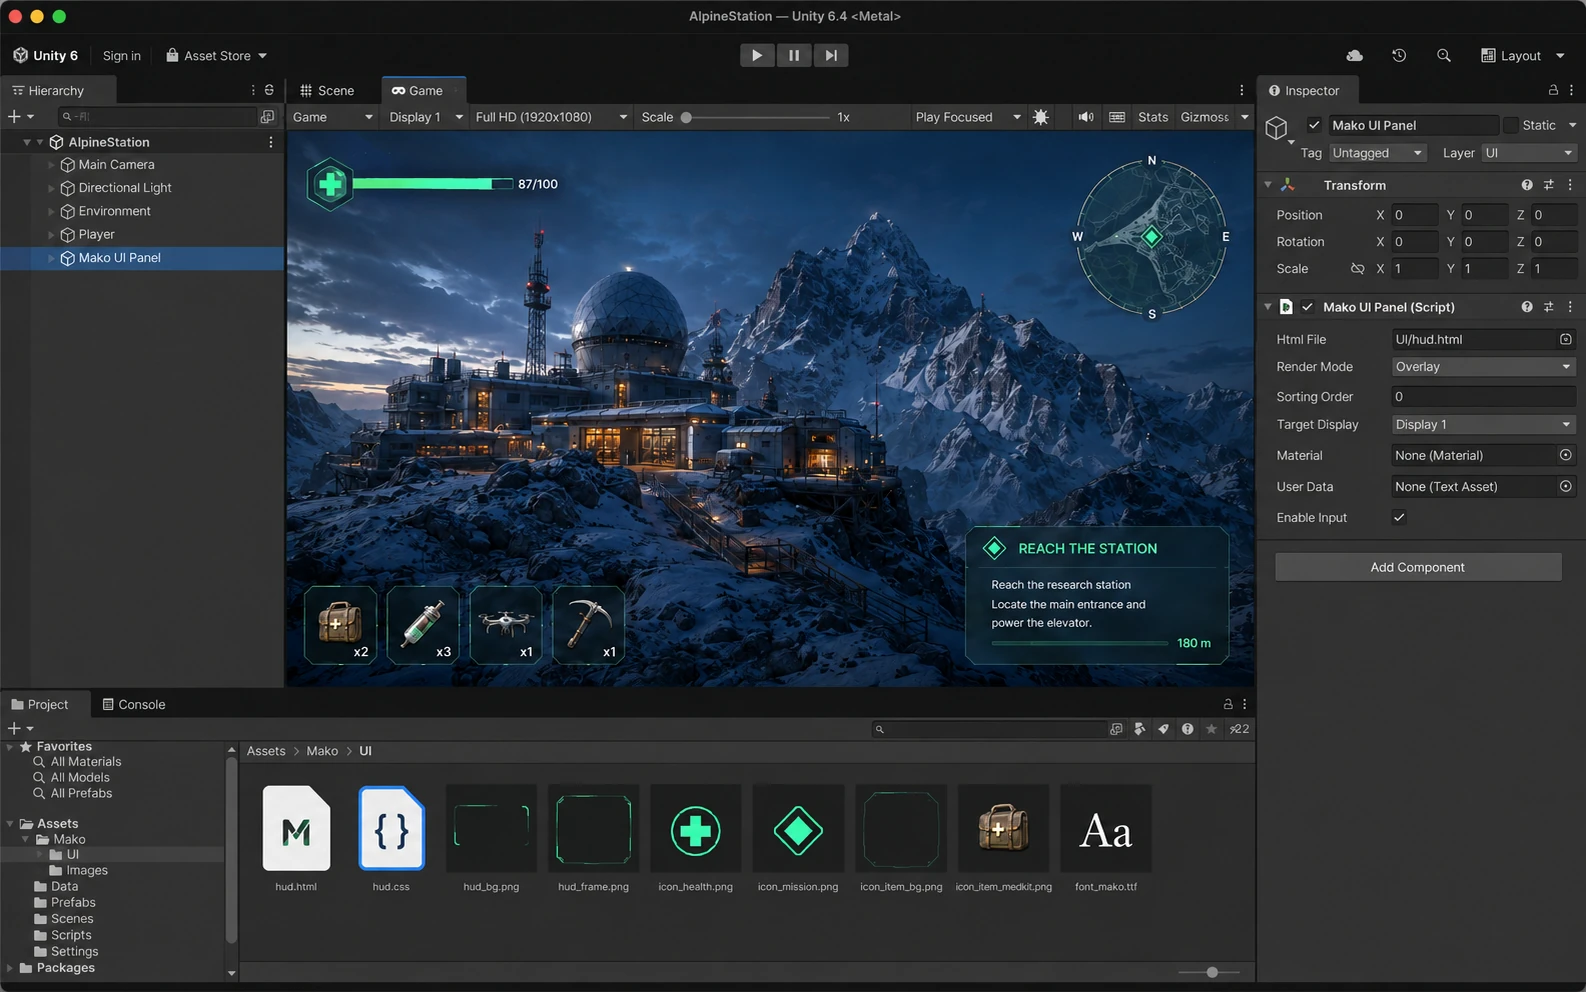1586x992 pixels.
Task: Open Transform component help icon
Action: (x=1527, y=185)
